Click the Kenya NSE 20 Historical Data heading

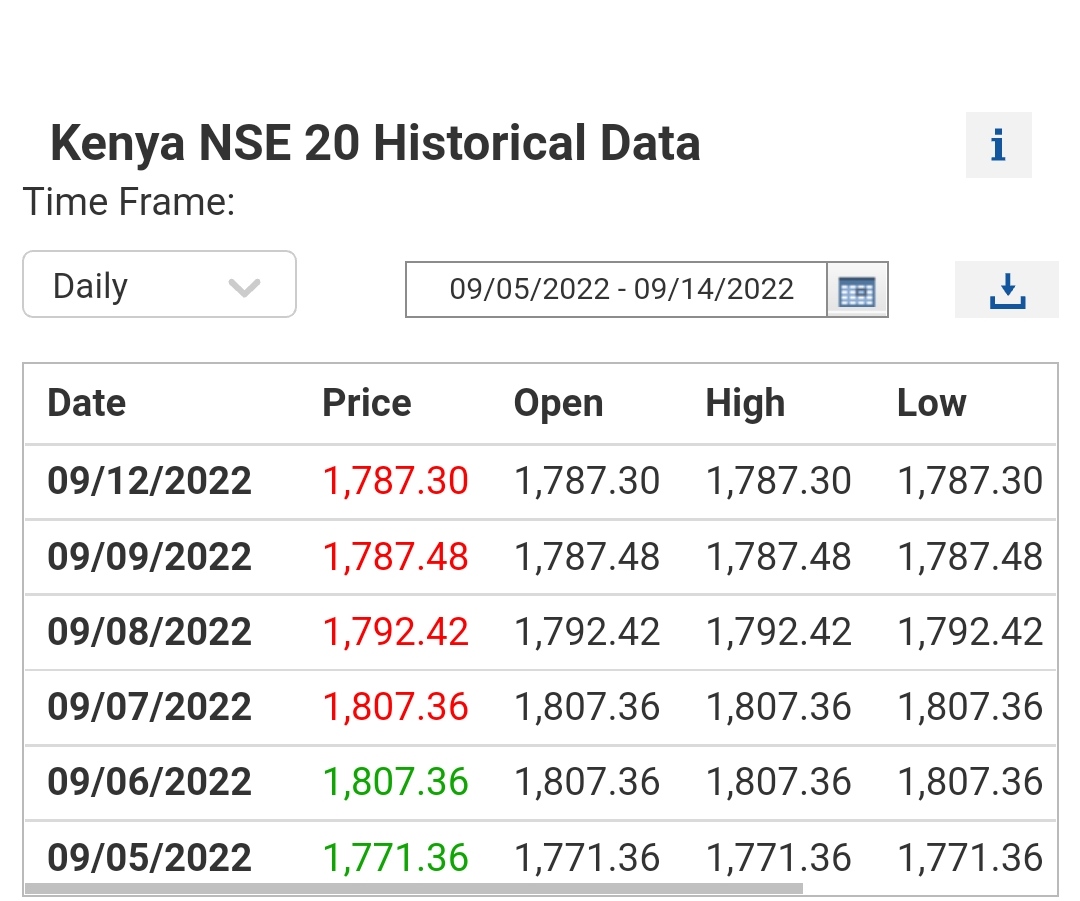tap(375, 143)
